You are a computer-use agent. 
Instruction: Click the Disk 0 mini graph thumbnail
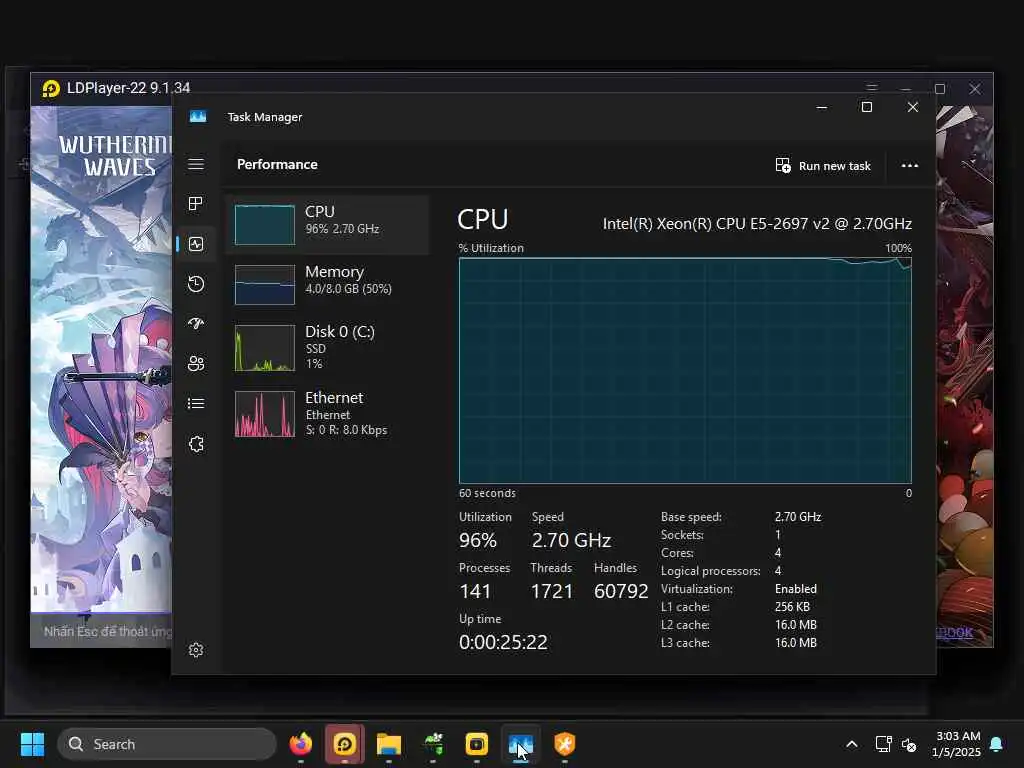[x=264, y=347]
